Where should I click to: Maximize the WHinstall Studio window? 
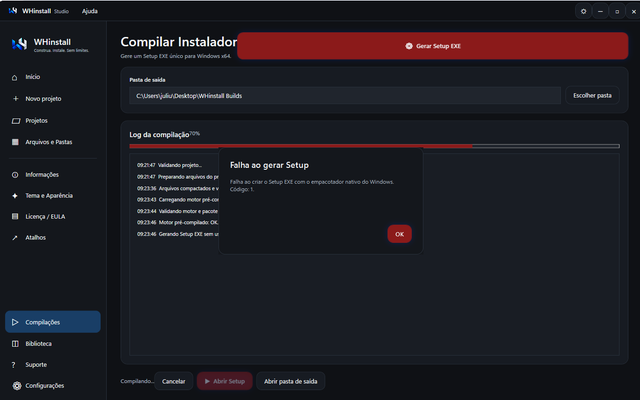(617, 11)
